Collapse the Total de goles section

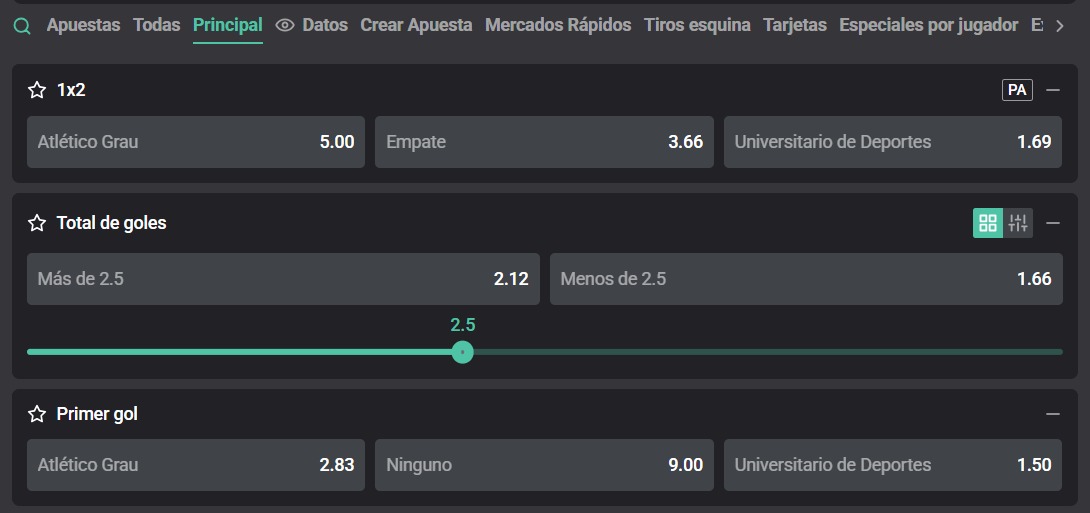pyautogui.click(x=1053, y=223)
